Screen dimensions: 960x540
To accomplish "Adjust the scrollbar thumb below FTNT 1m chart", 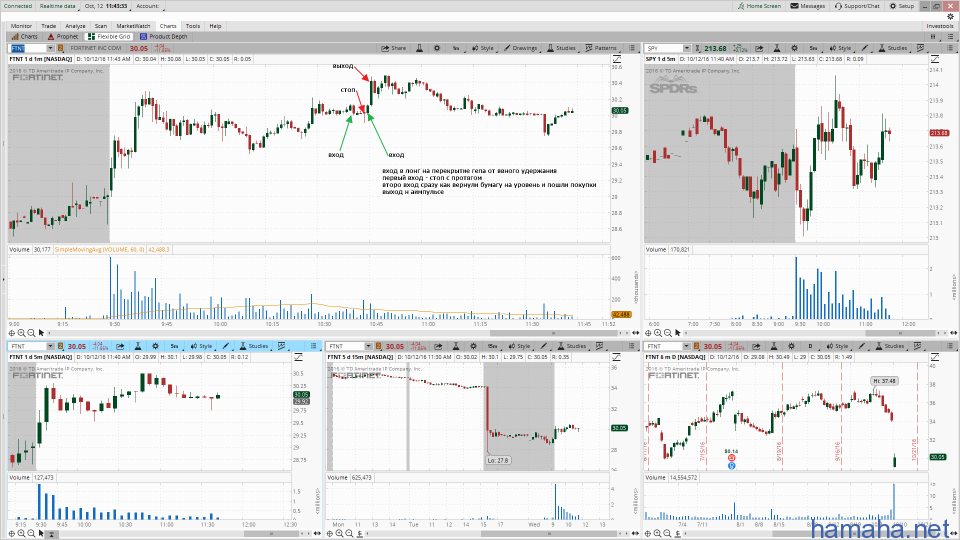I will point(553,333).
